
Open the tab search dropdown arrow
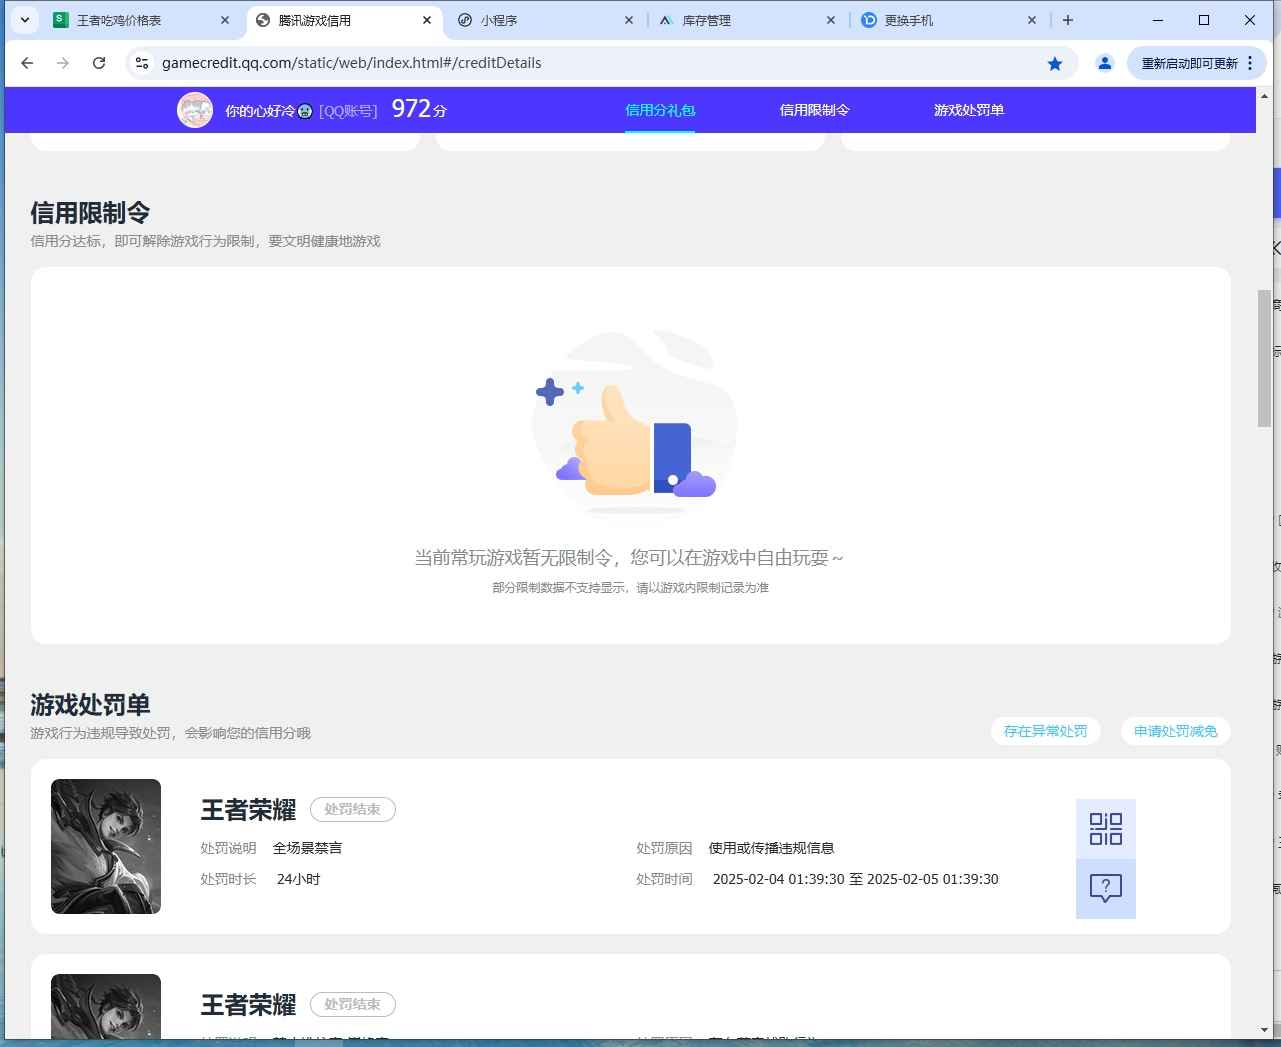pos(25,20)
